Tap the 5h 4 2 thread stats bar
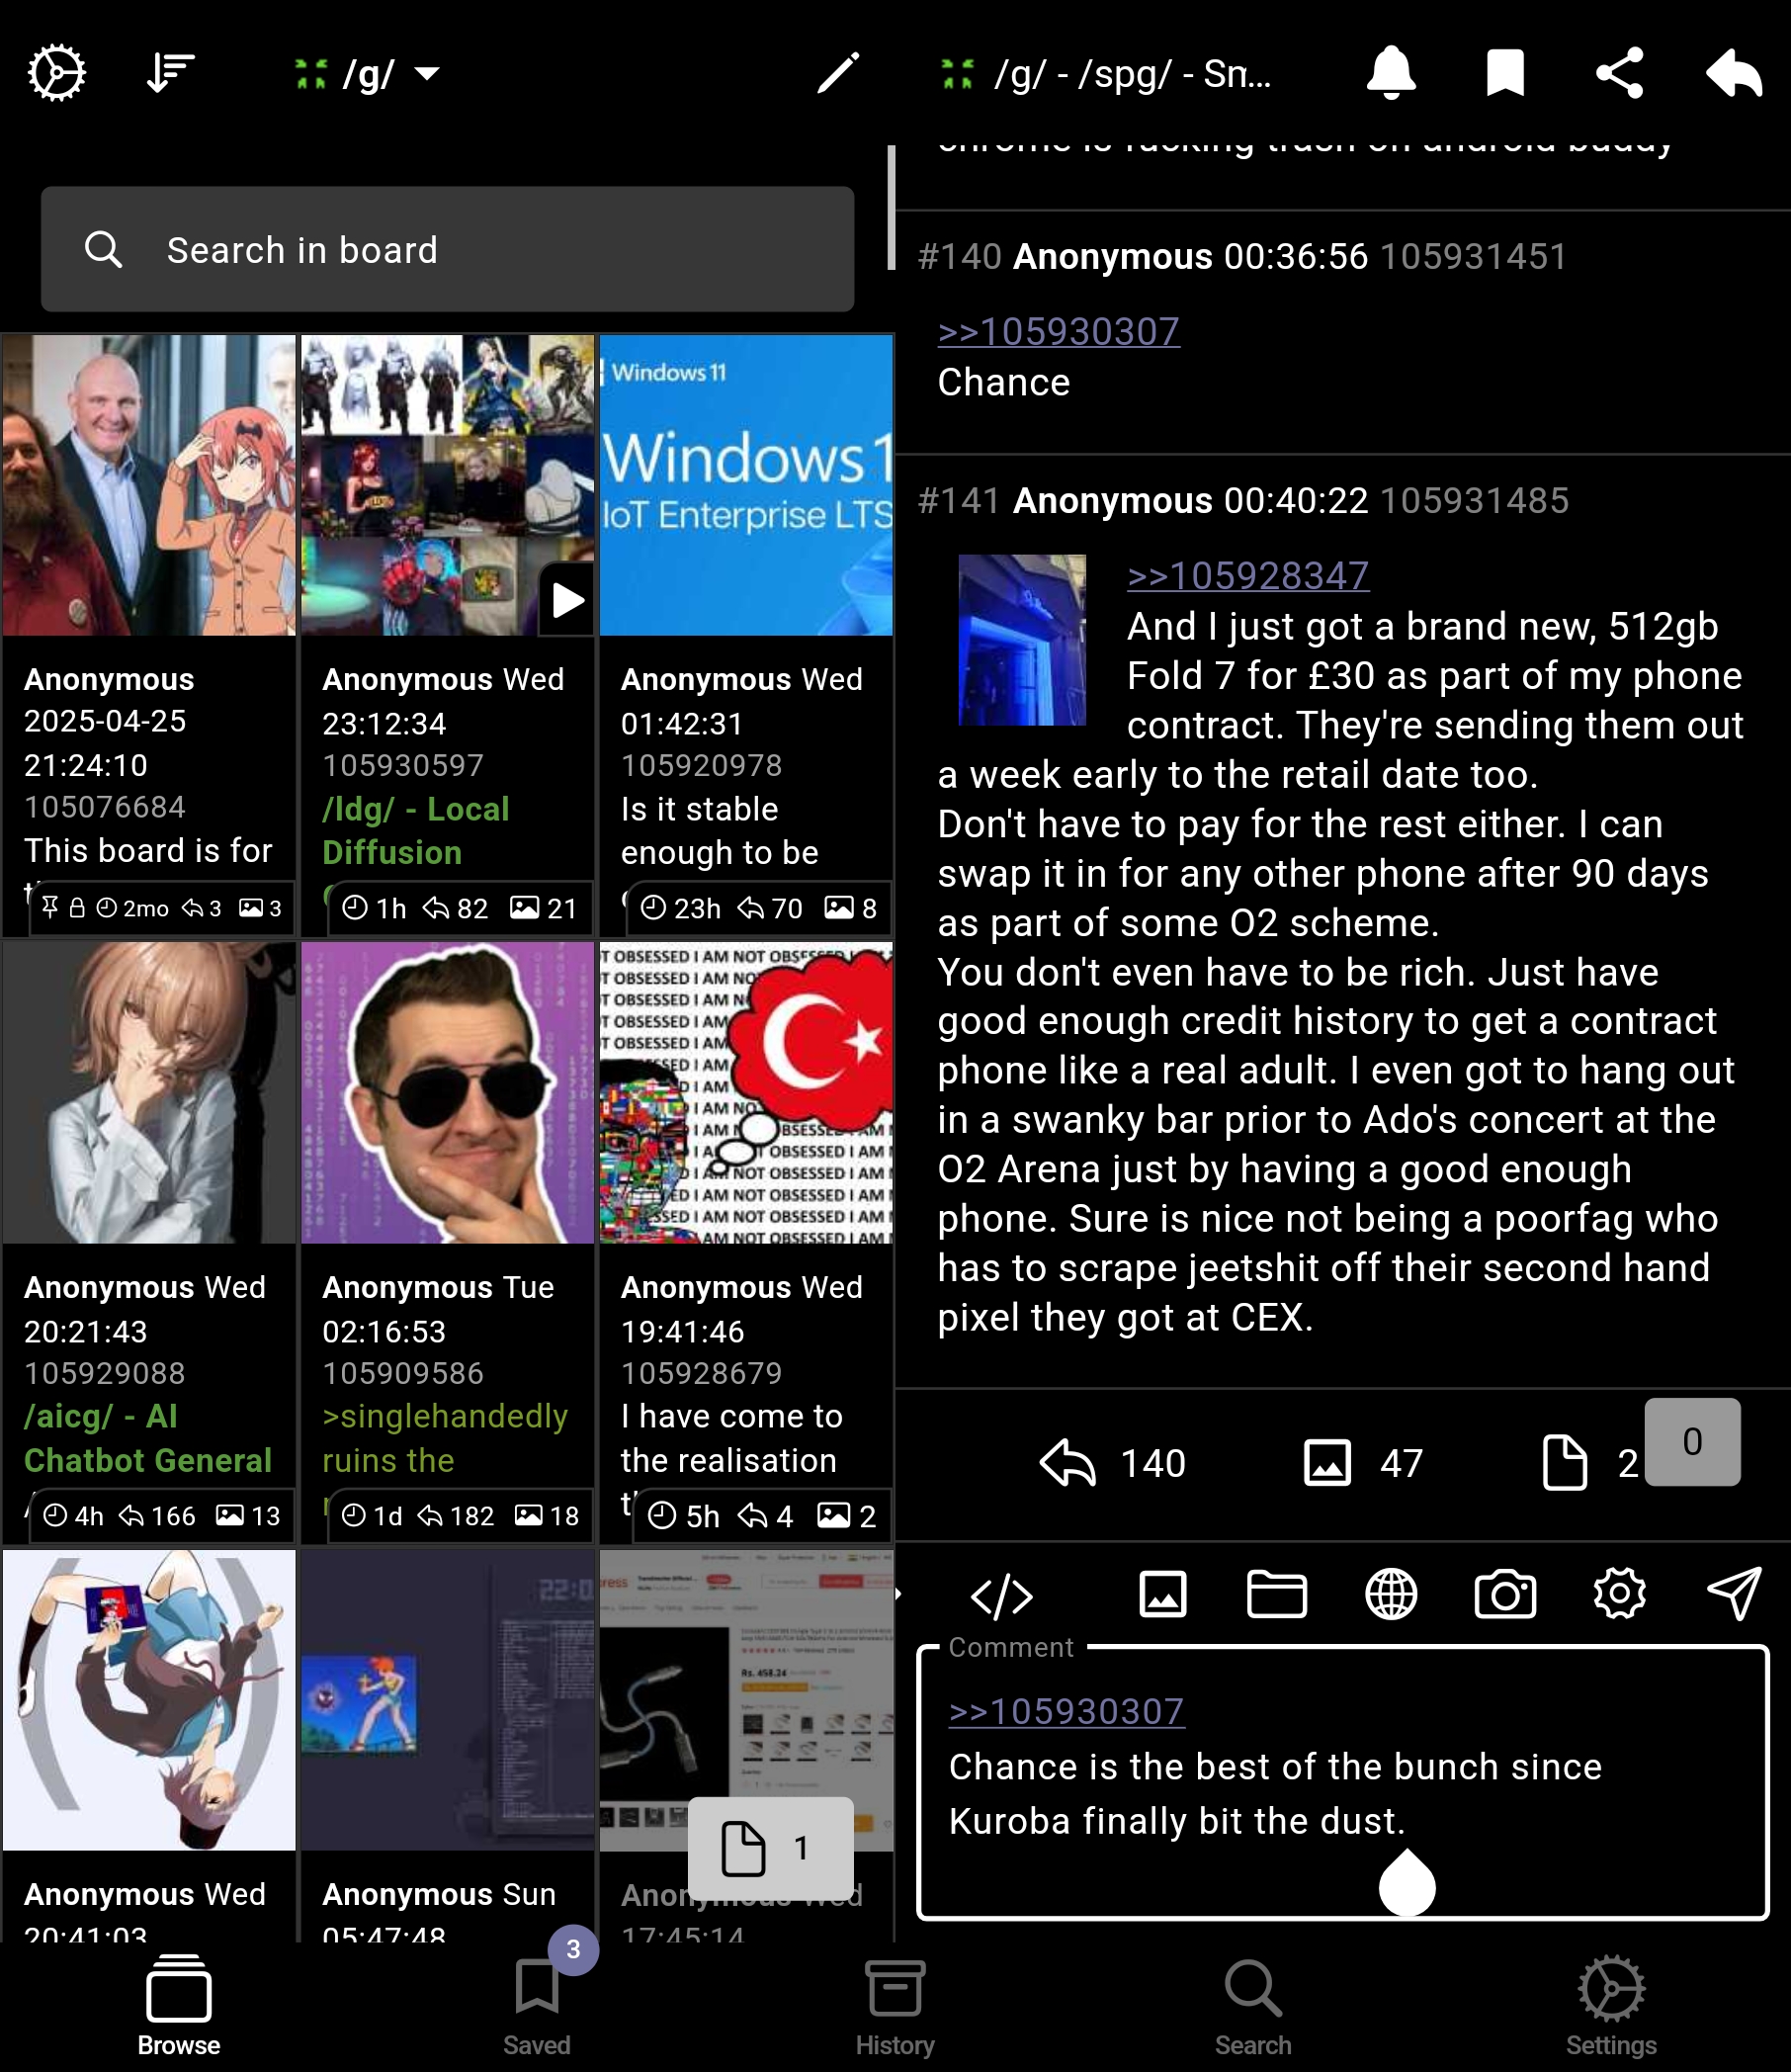 (x=761, y=1516)
